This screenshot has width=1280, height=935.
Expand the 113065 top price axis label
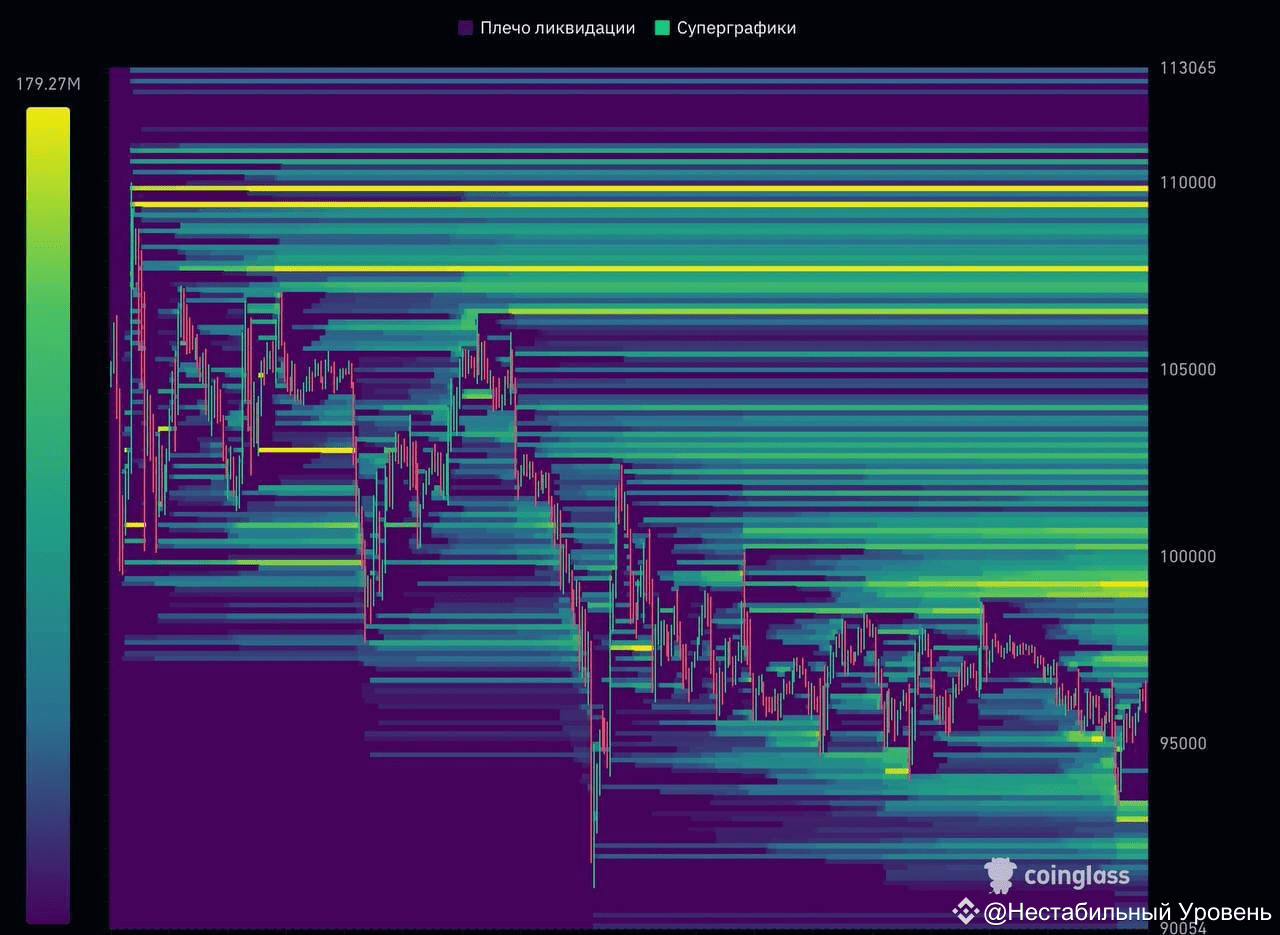pos(1189,68)
